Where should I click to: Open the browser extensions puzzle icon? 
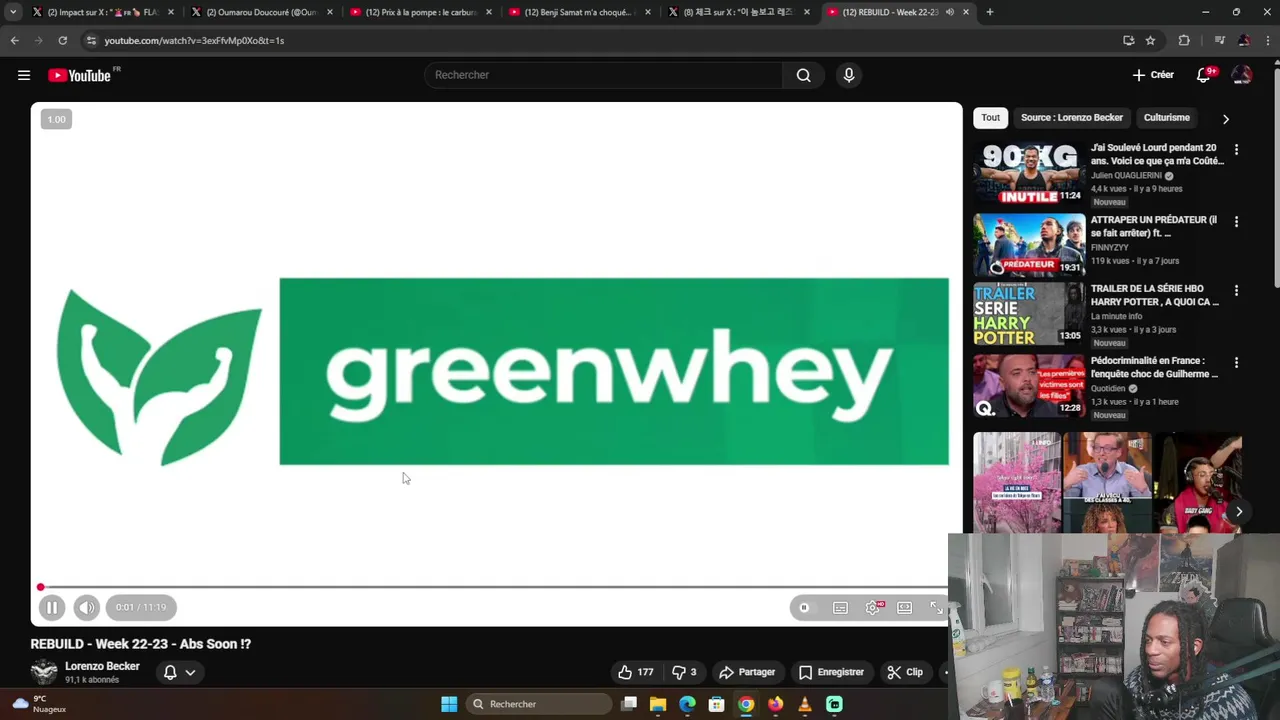(x=1184, y=40)
